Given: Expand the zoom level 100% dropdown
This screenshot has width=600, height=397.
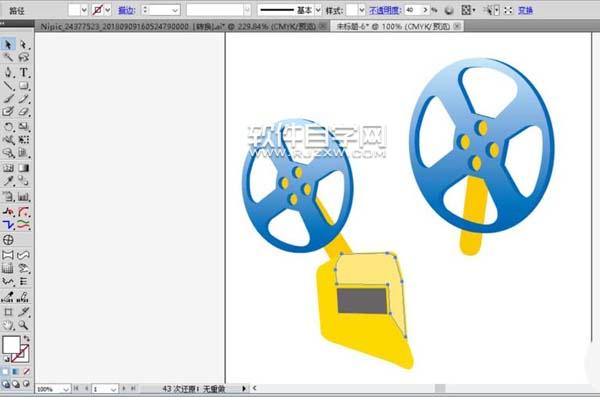Looking at the screenshot, I should [66, 389].
